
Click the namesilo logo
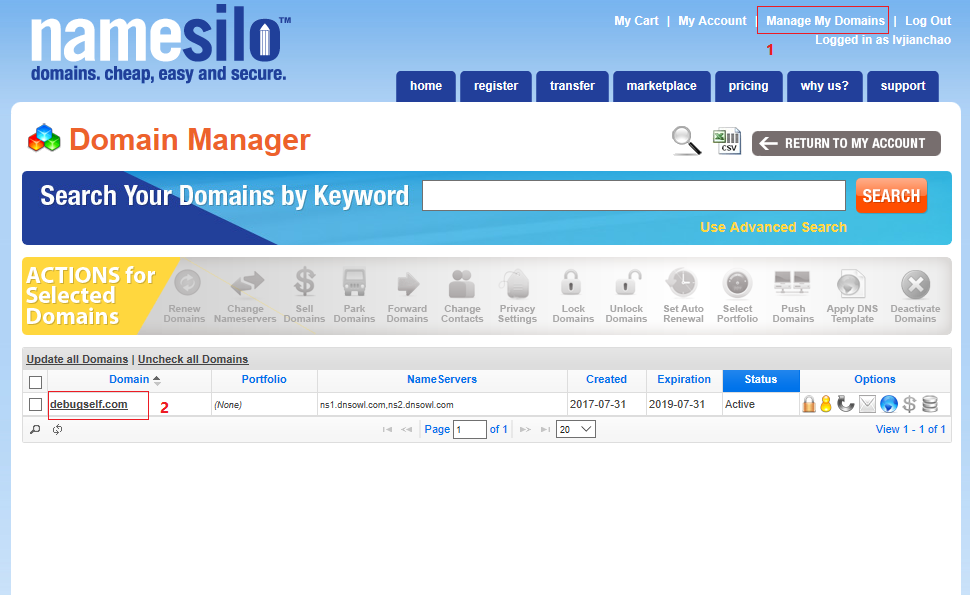pyautogui.click(x=160, y=43)
